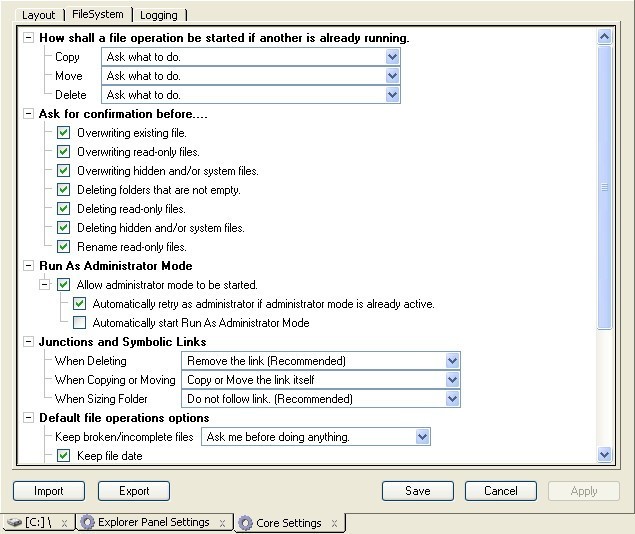Toggle Deleting hidden and/or system files checkbox
This screenshot has width=635, height=534.
[x=63, y=228]
